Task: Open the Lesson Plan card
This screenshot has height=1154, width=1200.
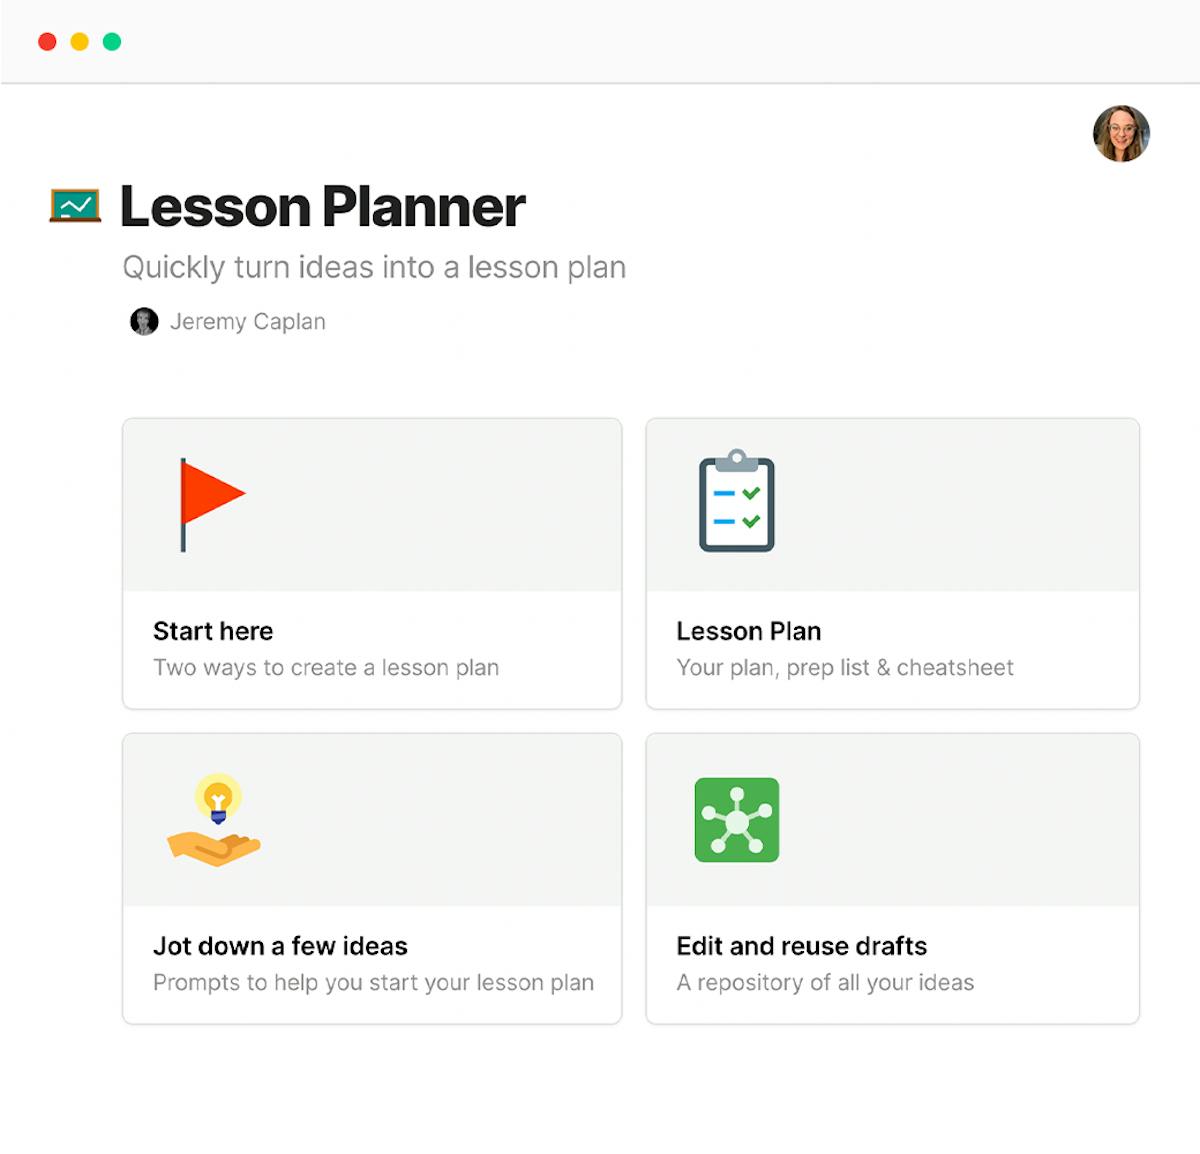Action: click(x=893, y=563)
